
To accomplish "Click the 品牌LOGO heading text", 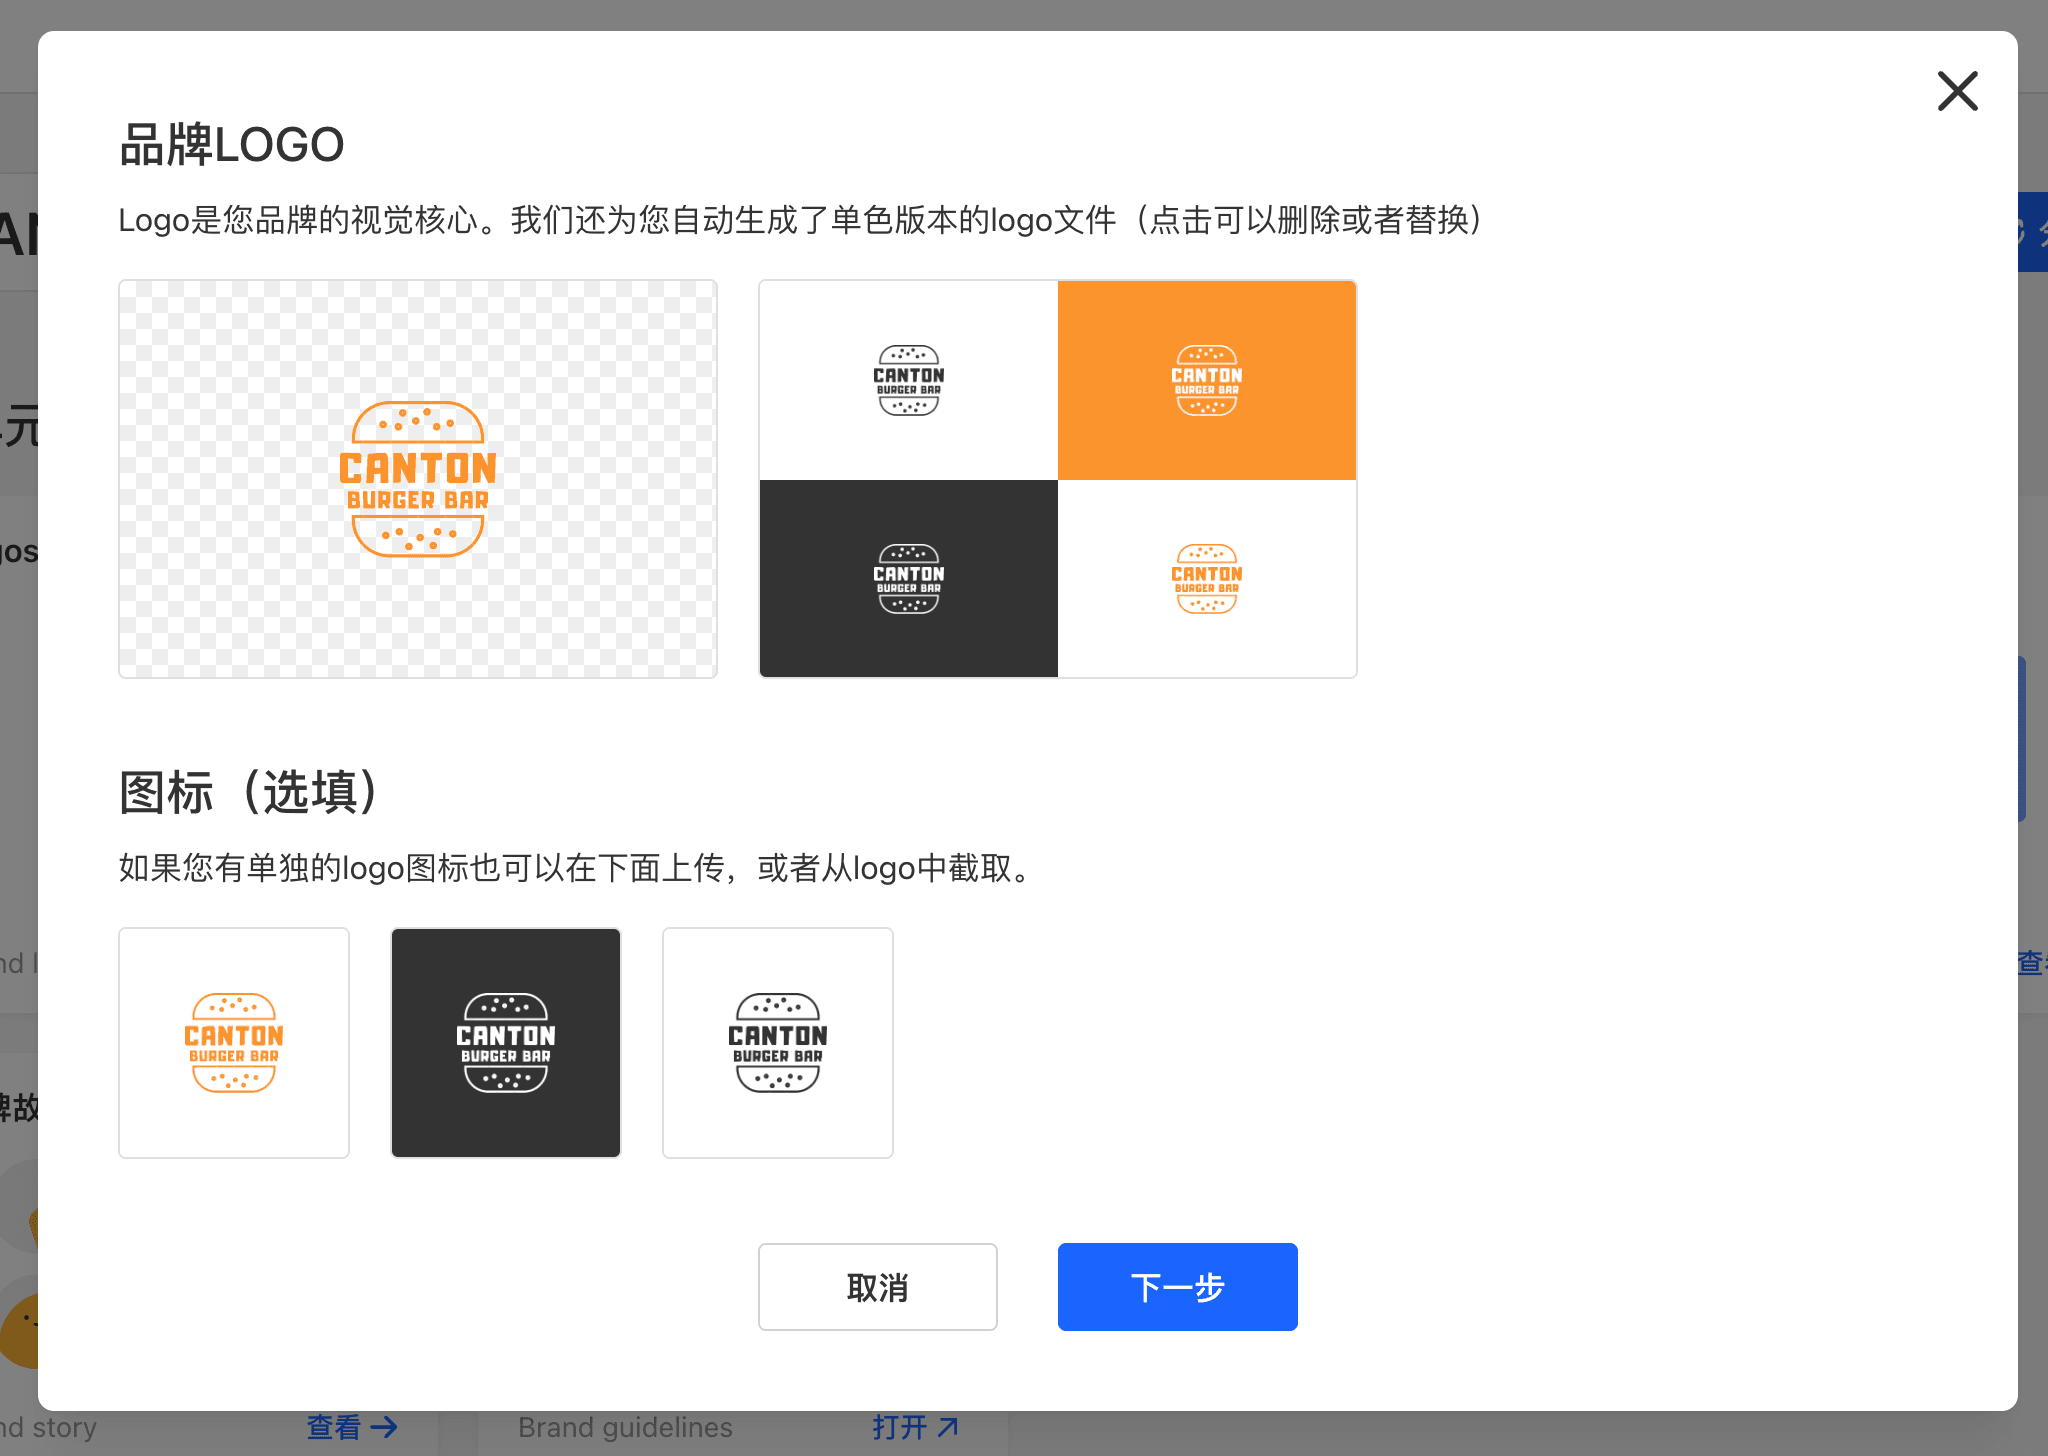I will (x=231, y=145).
